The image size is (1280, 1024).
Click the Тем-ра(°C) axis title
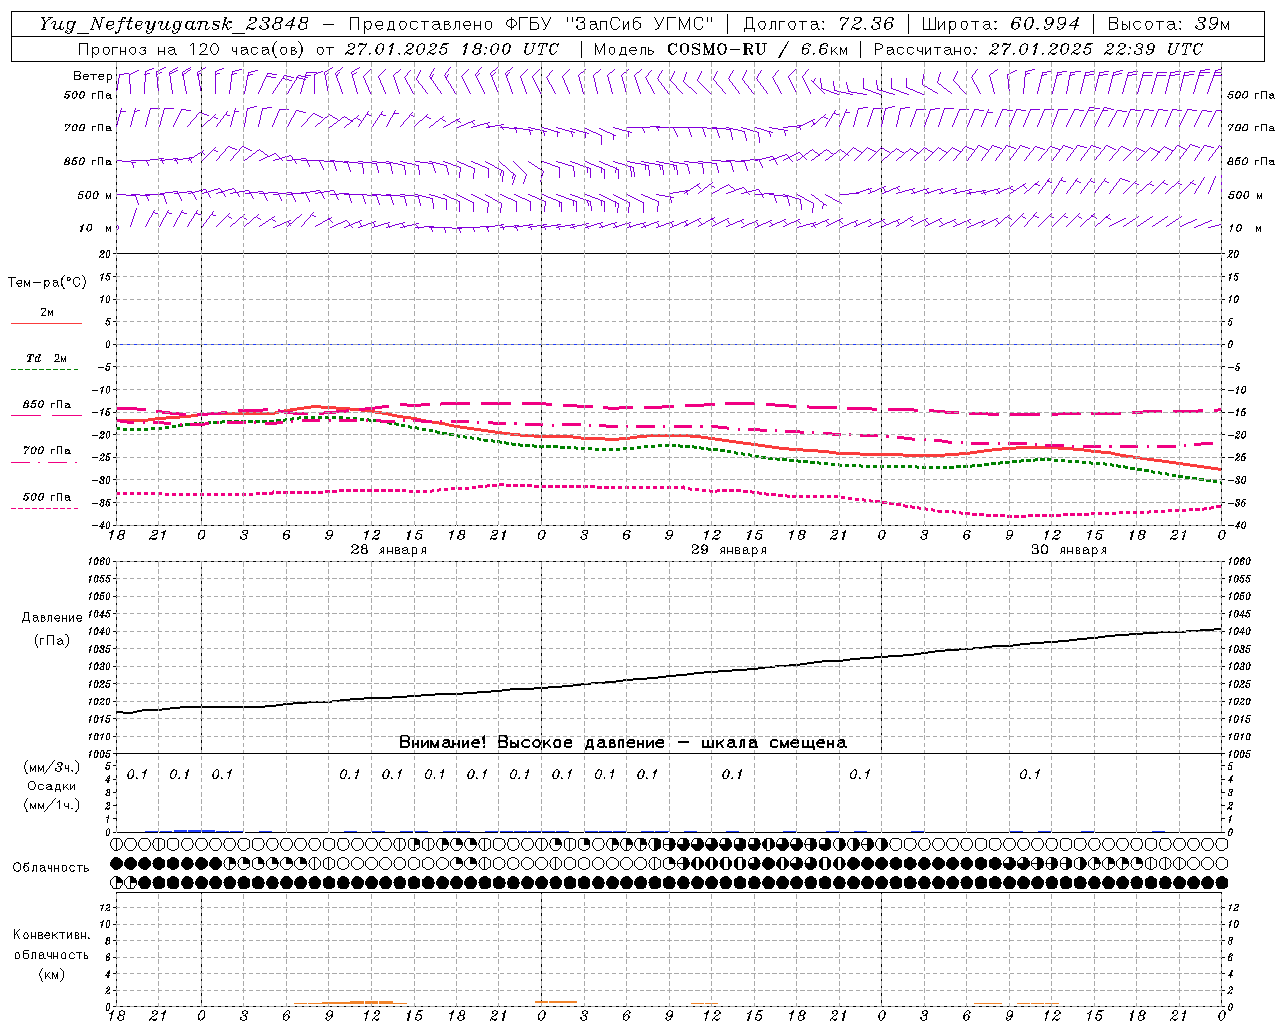pos(47,283)
